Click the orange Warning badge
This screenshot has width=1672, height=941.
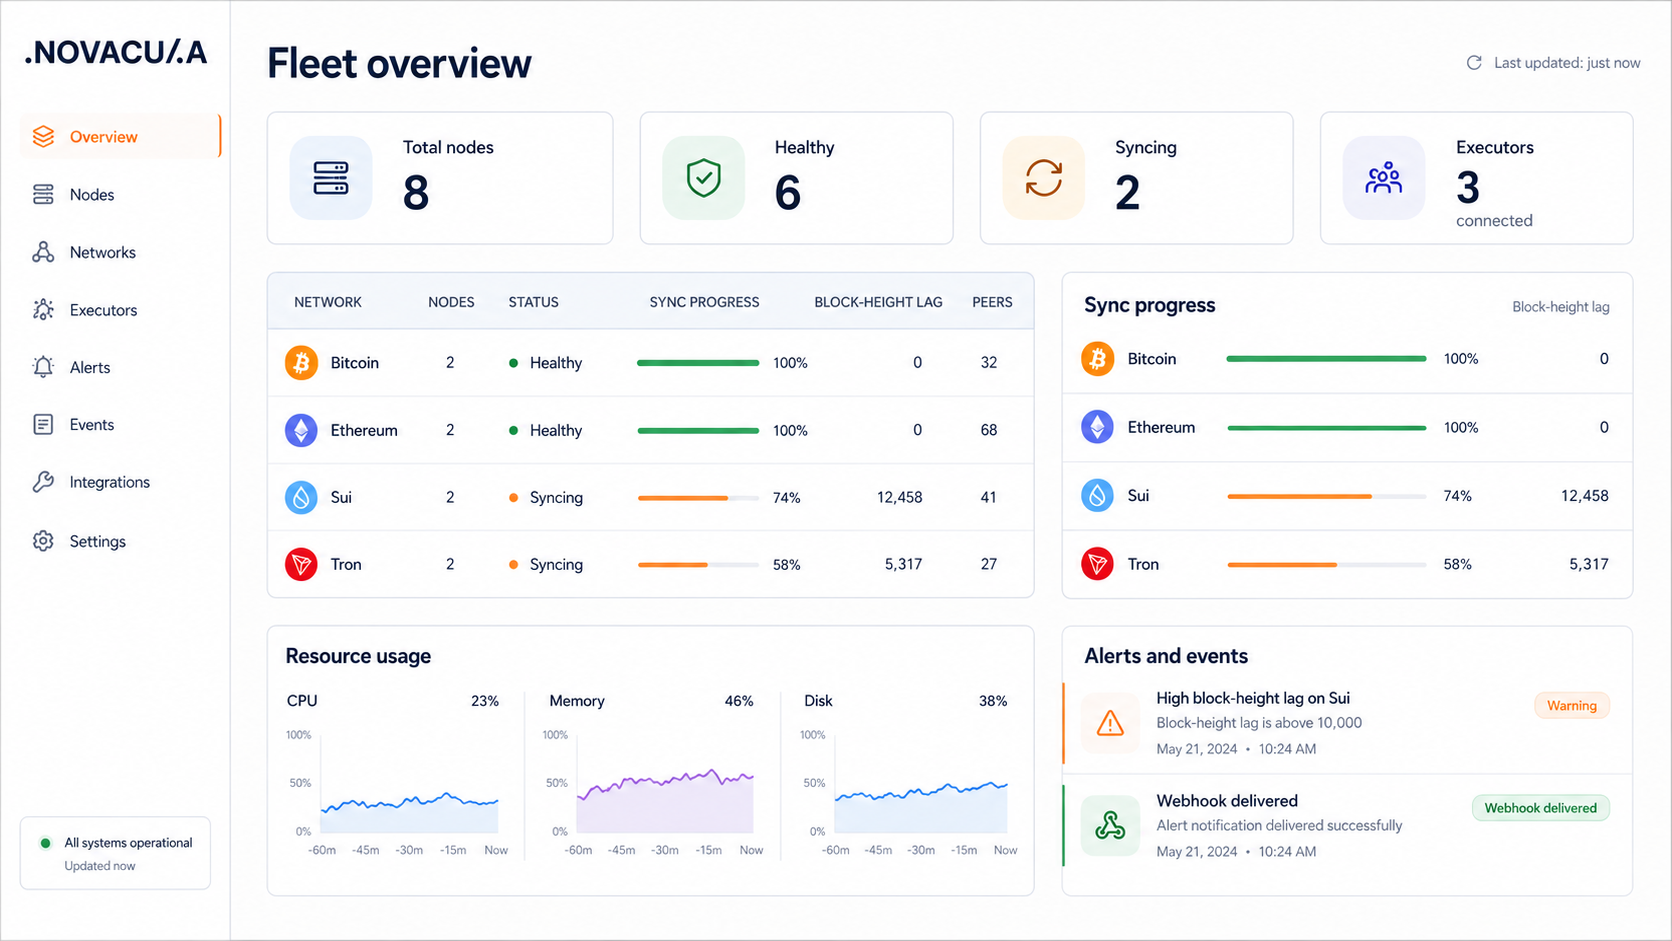1572,705
